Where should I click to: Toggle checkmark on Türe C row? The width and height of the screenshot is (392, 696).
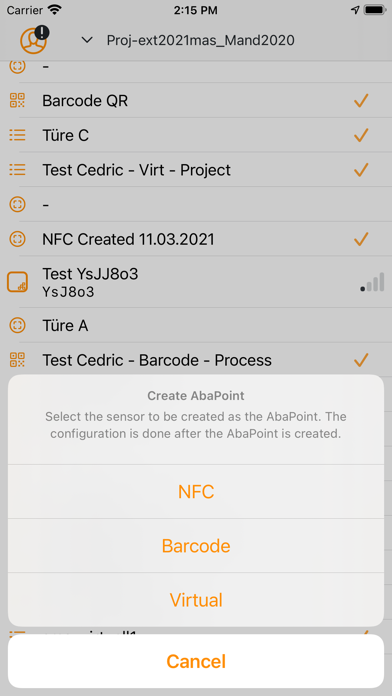pyautogui.click(x=361, y=135)
